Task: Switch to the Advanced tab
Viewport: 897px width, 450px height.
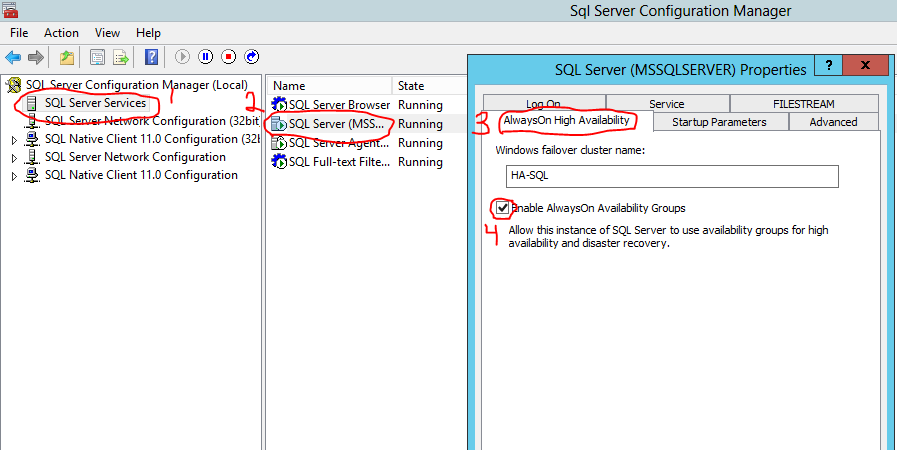Action: point(833,122)
